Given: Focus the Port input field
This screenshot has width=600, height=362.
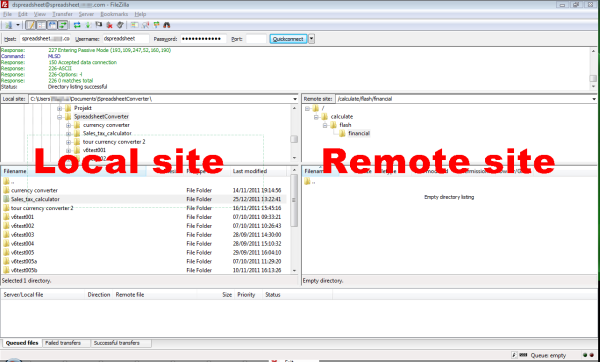Looking at the screenshot, I should (256, 39).
